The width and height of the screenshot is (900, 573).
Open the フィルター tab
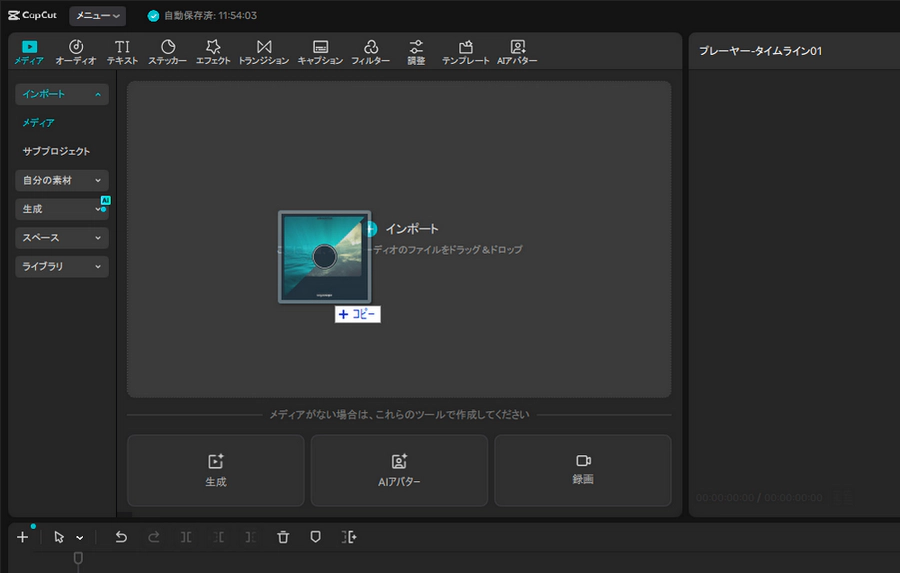[x=370, y=52]
